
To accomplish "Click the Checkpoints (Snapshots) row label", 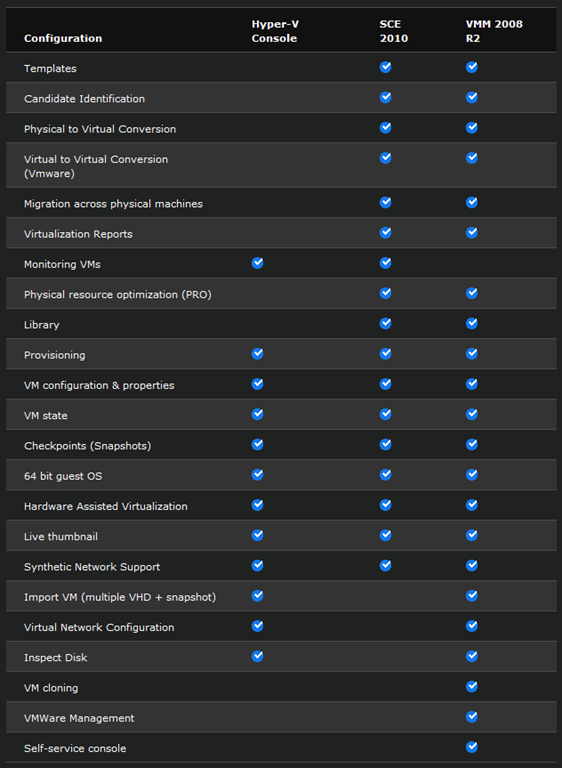I will point(88,446).
